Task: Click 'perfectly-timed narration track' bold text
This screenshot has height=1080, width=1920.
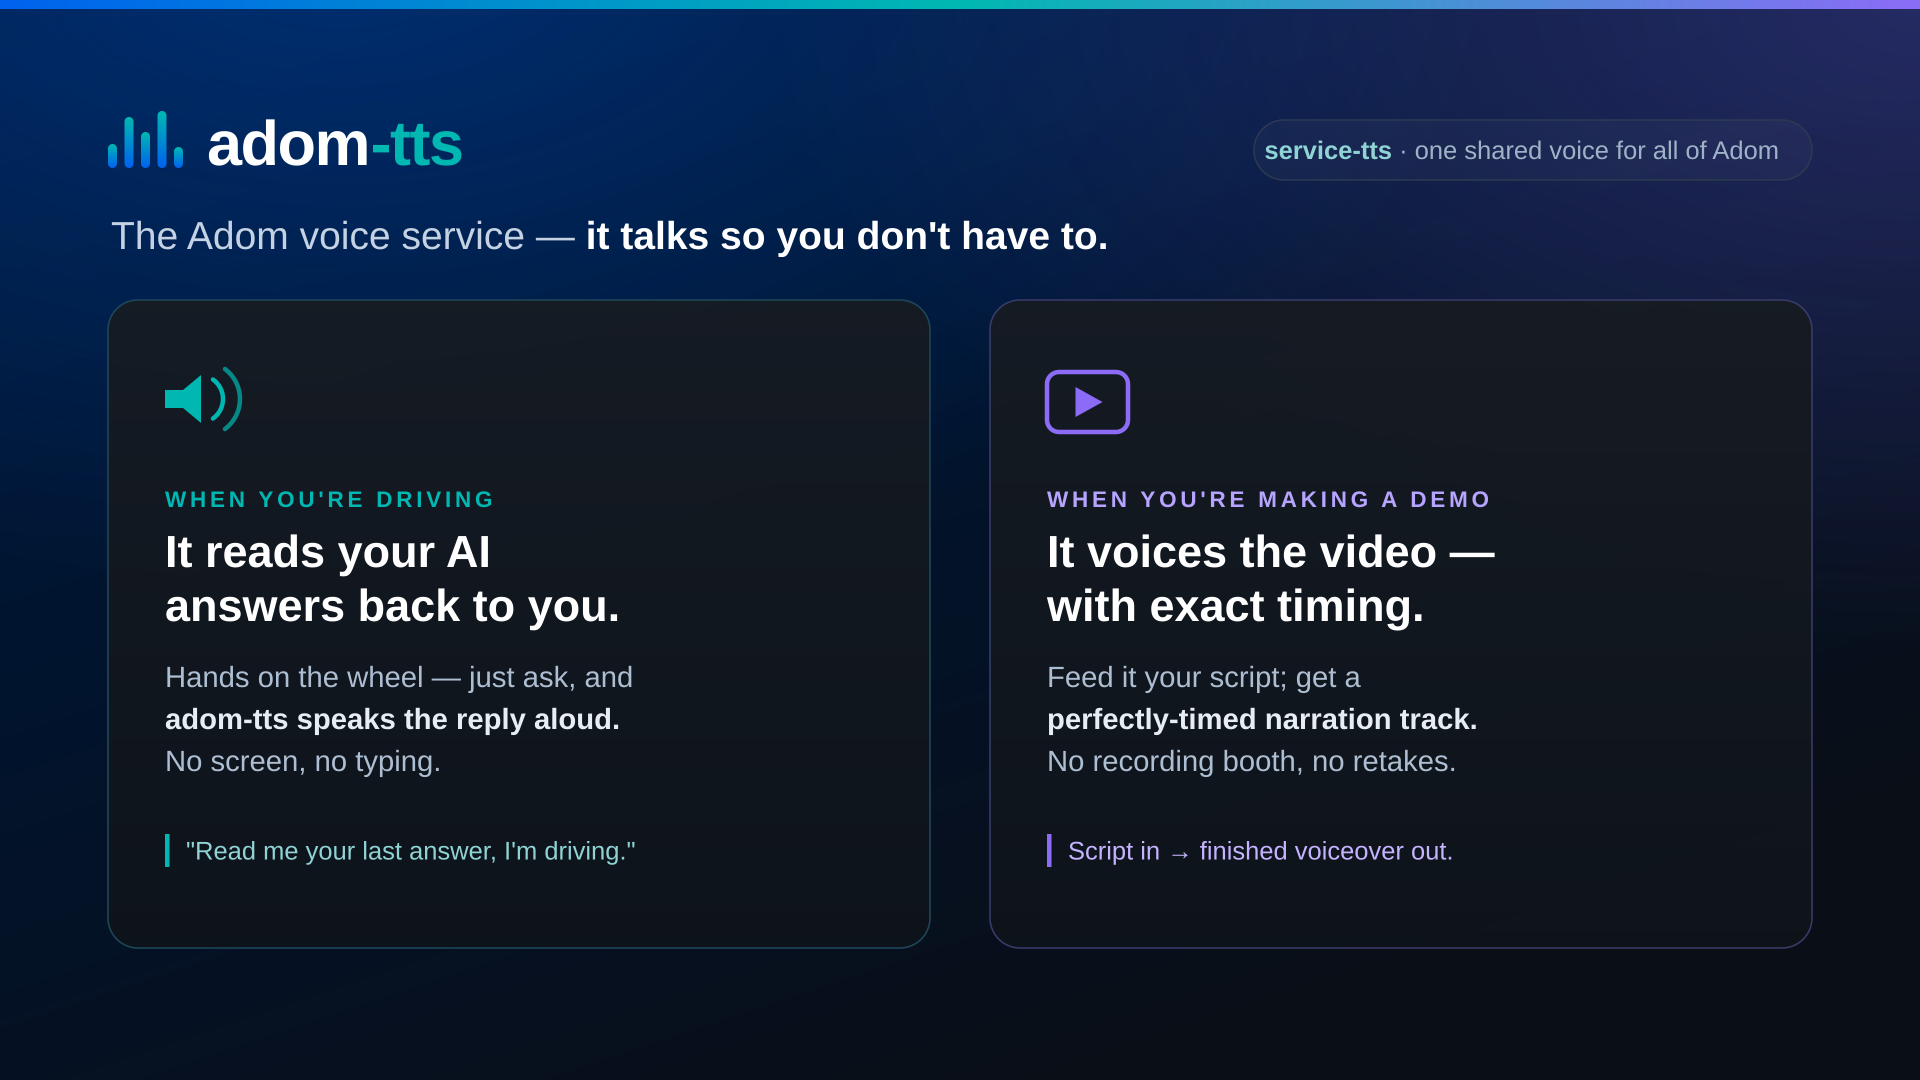Action: (x=1262, y=719)
